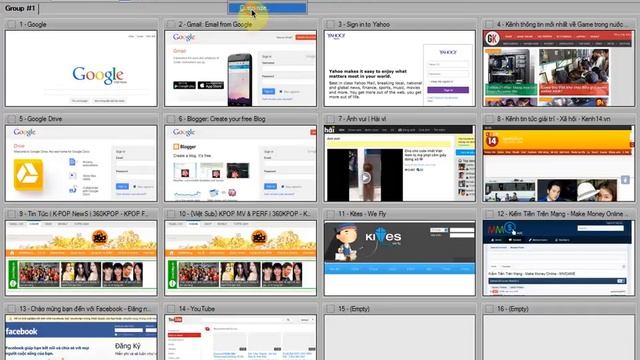The width and height of the screenshot is (640, 360).
Task: Open the Hài vl video site thumbnail
Action: pos(400,163)
